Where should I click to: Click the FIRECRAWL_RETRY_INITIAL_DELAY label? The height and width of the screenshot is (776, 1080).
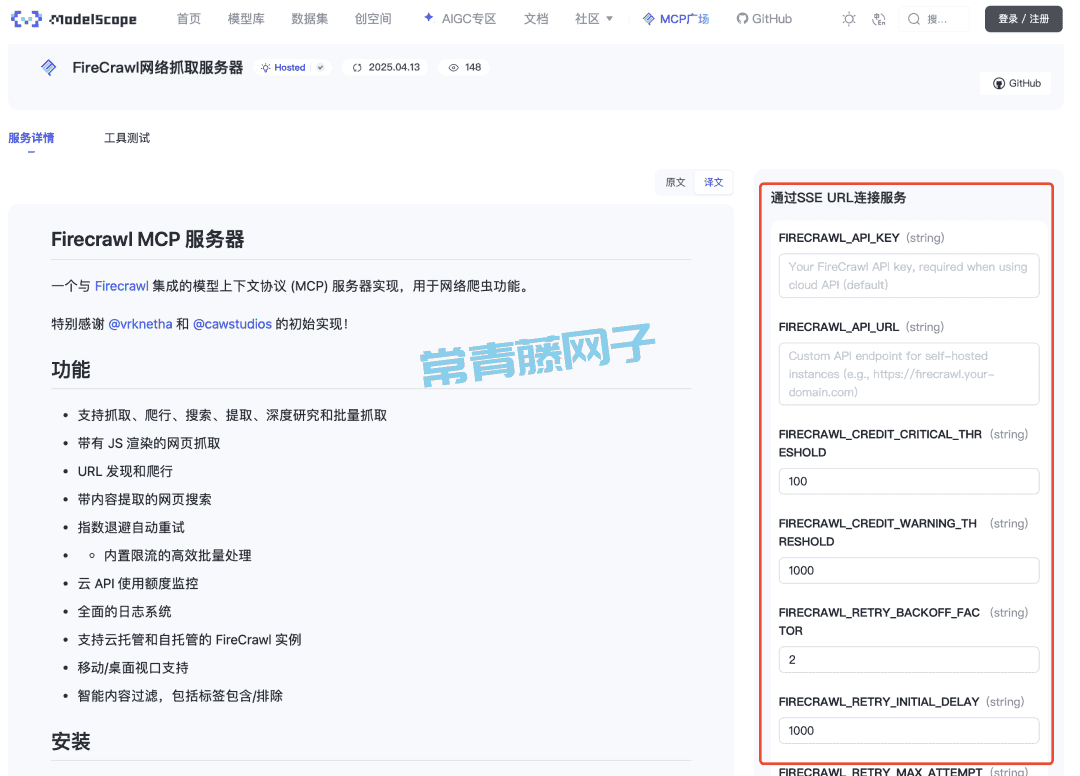879,702
